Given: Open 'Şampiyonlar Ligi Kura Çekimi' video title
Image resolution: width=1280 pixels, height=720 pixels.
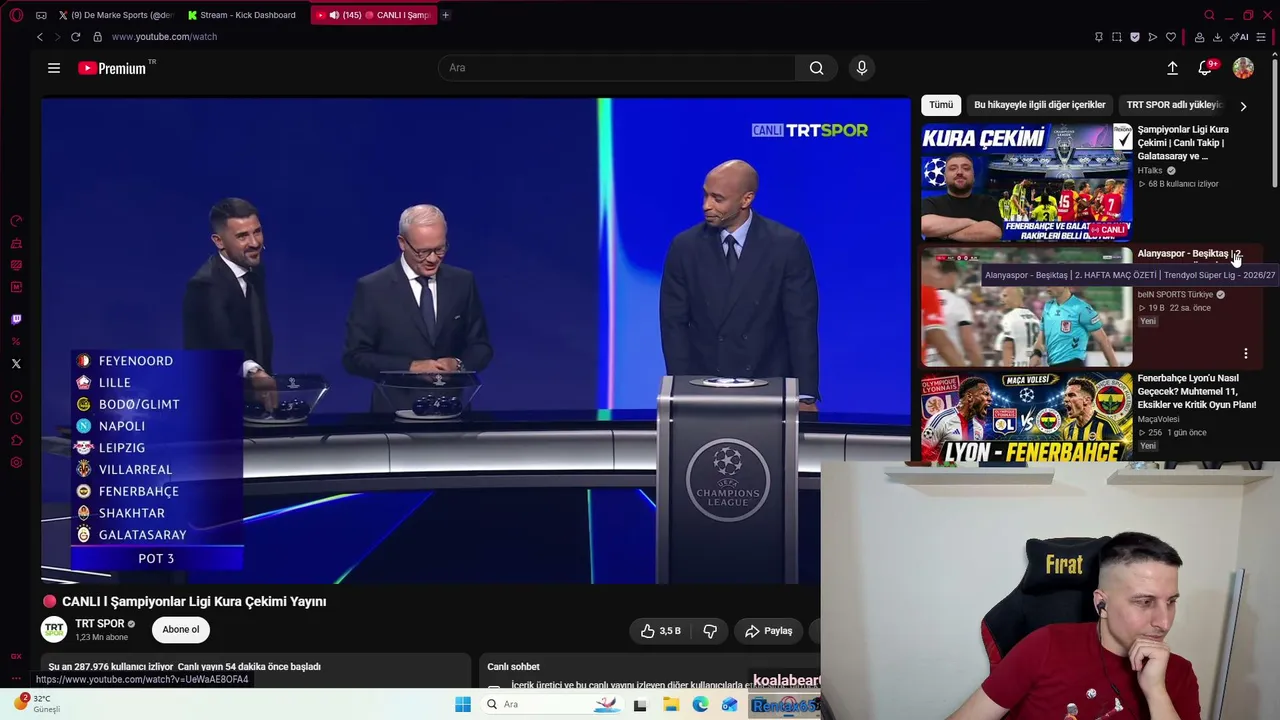Looking at the screenshot, I should coord(1184,143).
